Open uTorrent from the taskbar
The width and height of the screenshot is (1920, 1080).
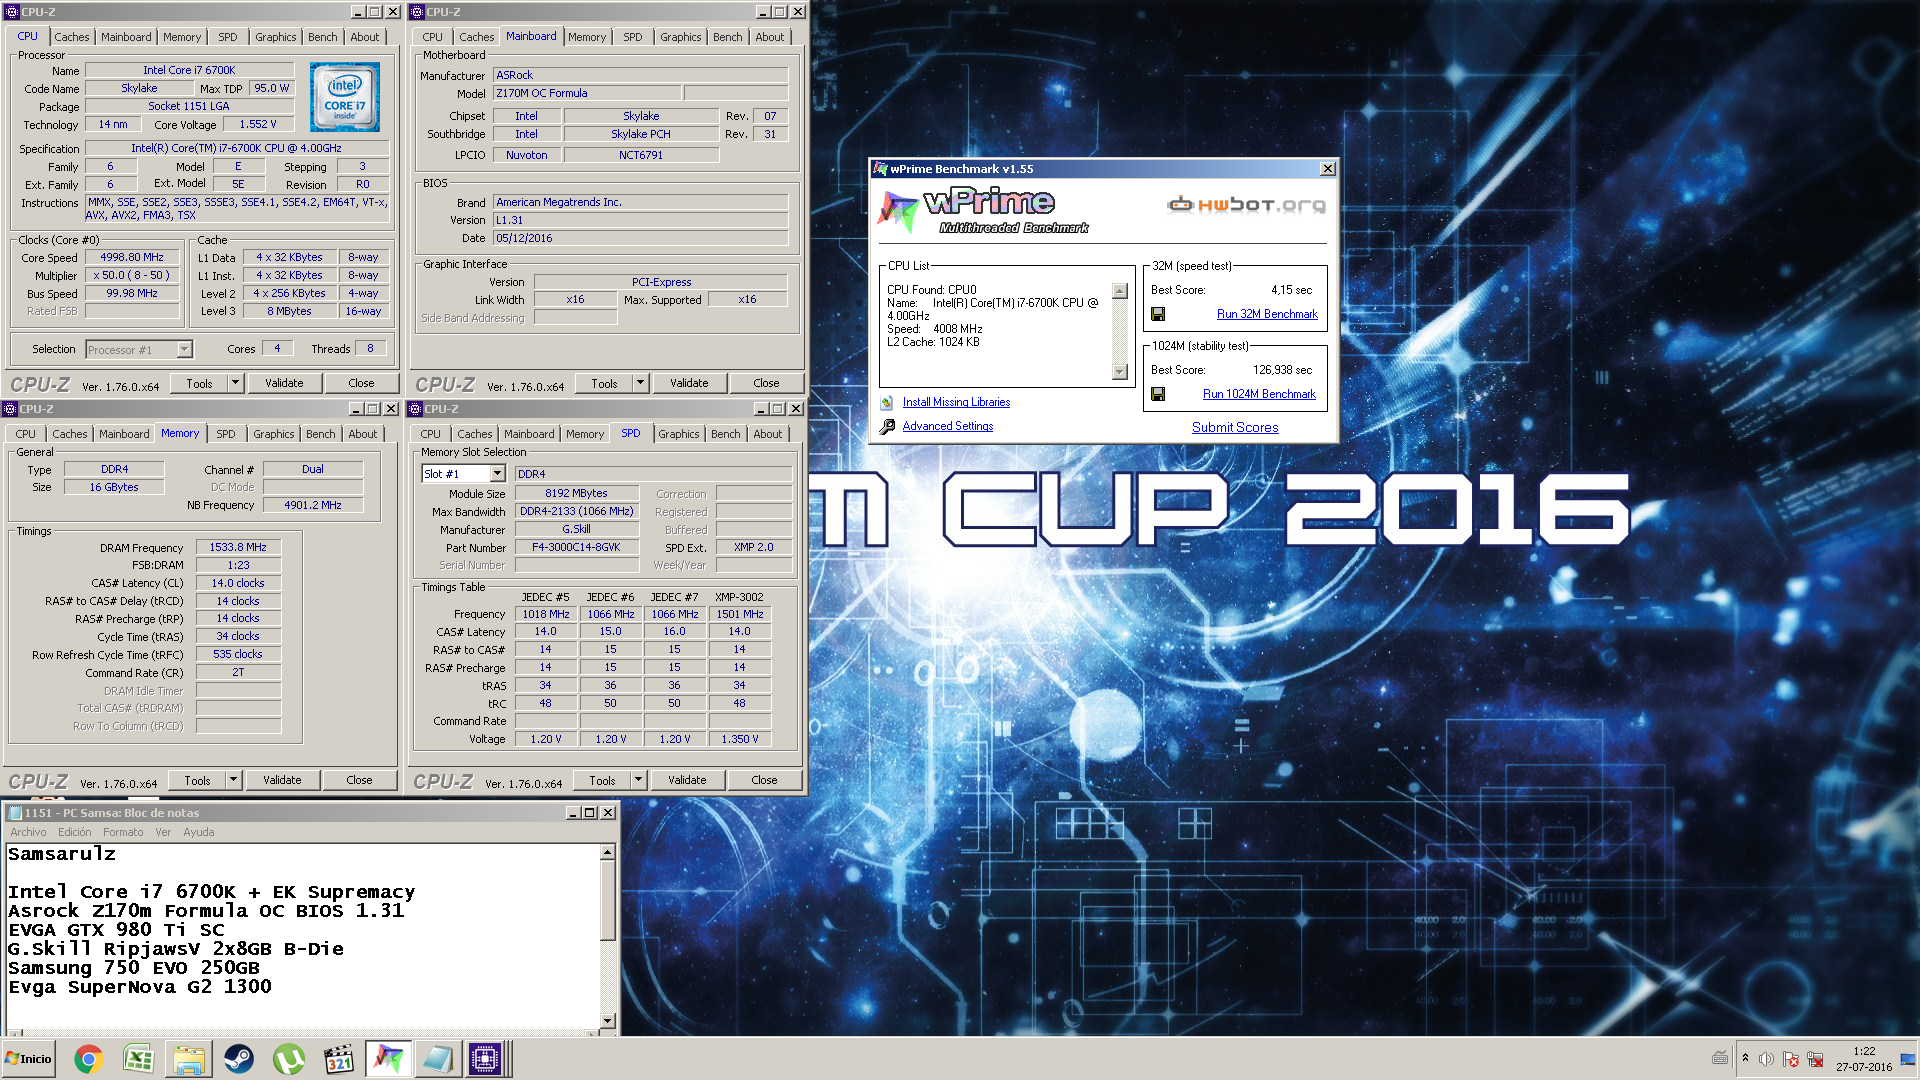coord(288,1059)
